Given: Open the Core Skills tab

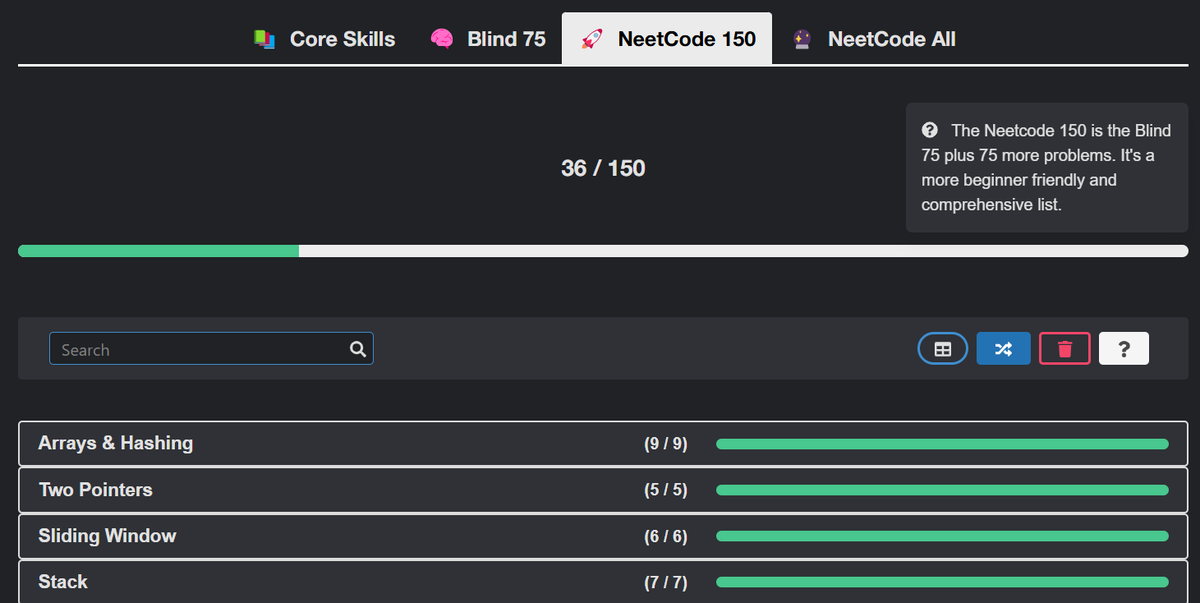Looking at the screenshot, I should click(x=324, y=39).
